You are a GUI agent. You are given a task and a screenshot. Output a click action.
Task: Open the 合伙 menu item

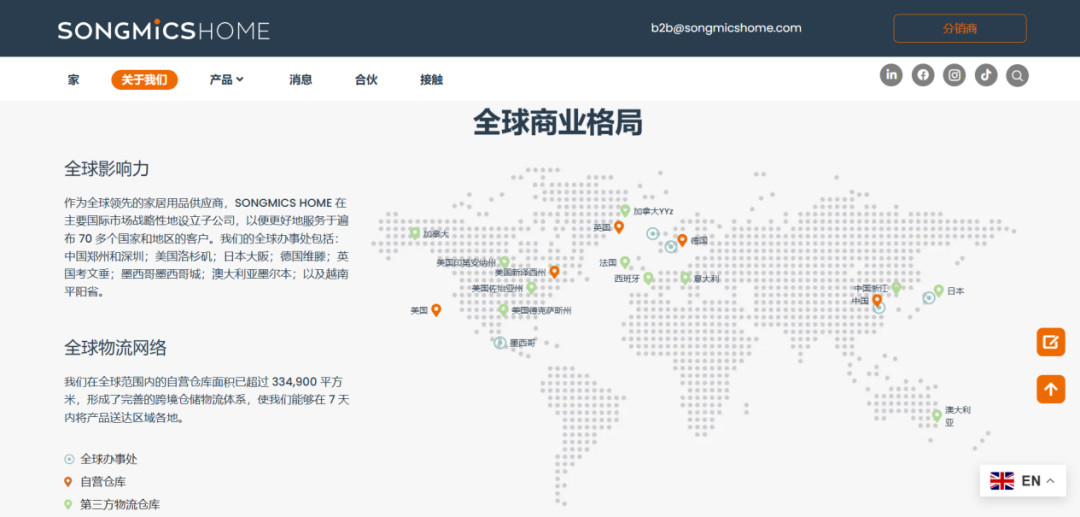366,80
